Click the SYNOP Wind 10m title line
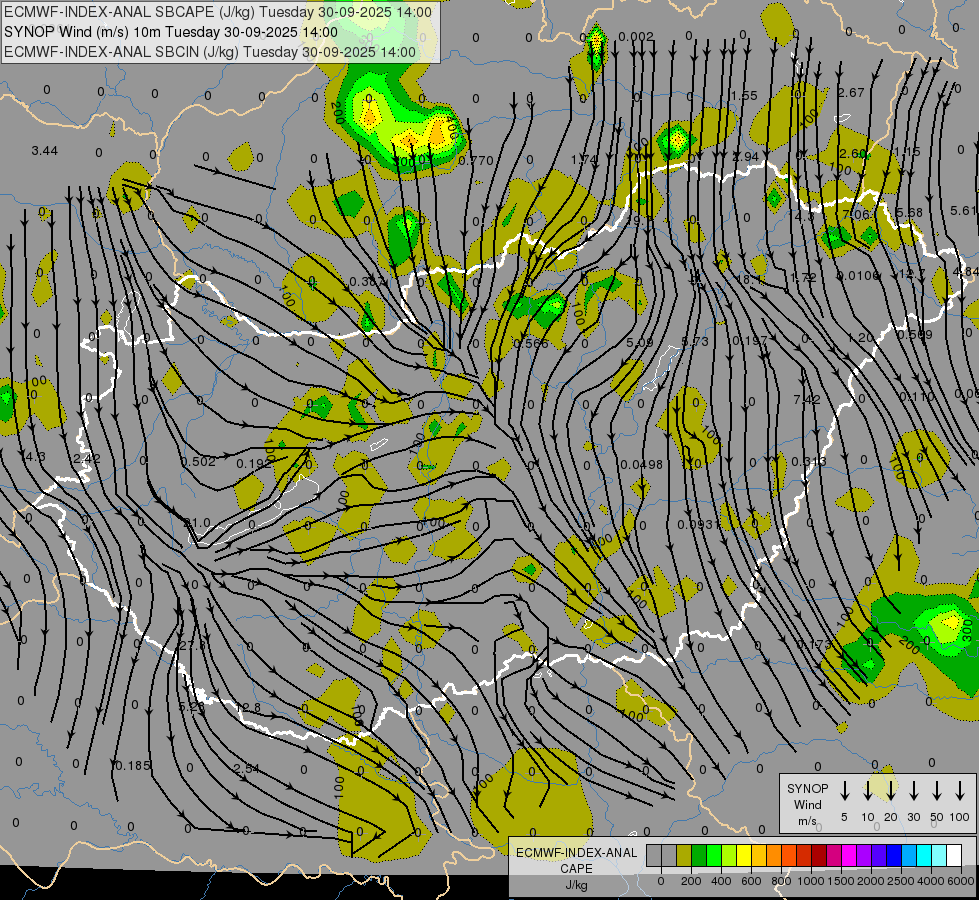 pos(170,32)
